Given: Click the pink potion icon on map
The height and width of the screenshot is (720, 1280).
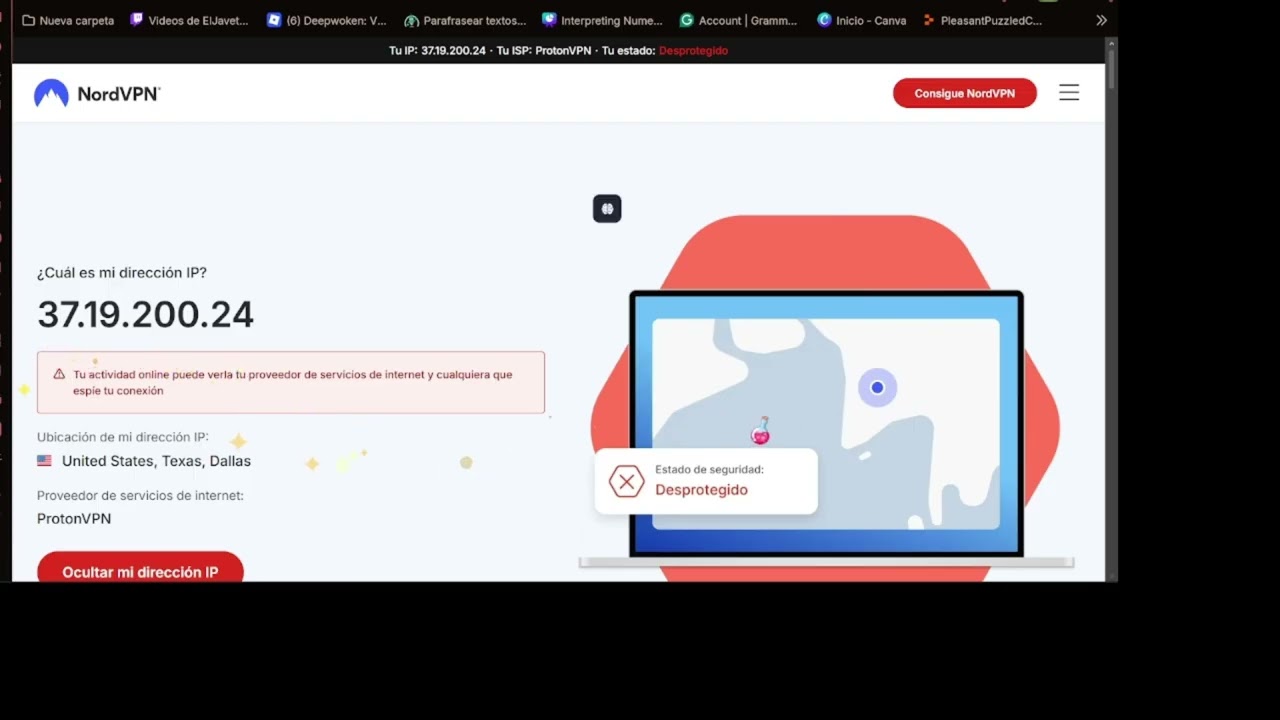Looking at the screenshot, I should tap(761, 431).
